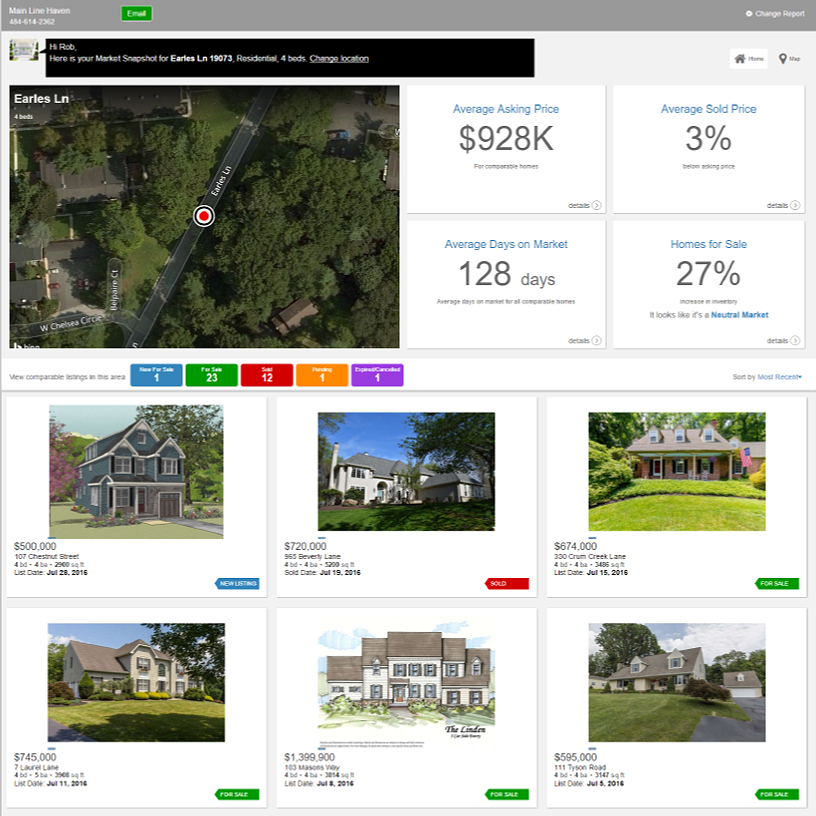Filter by Sold 12 listings
This screenshot has width=816, height=816.
(266, 375)
